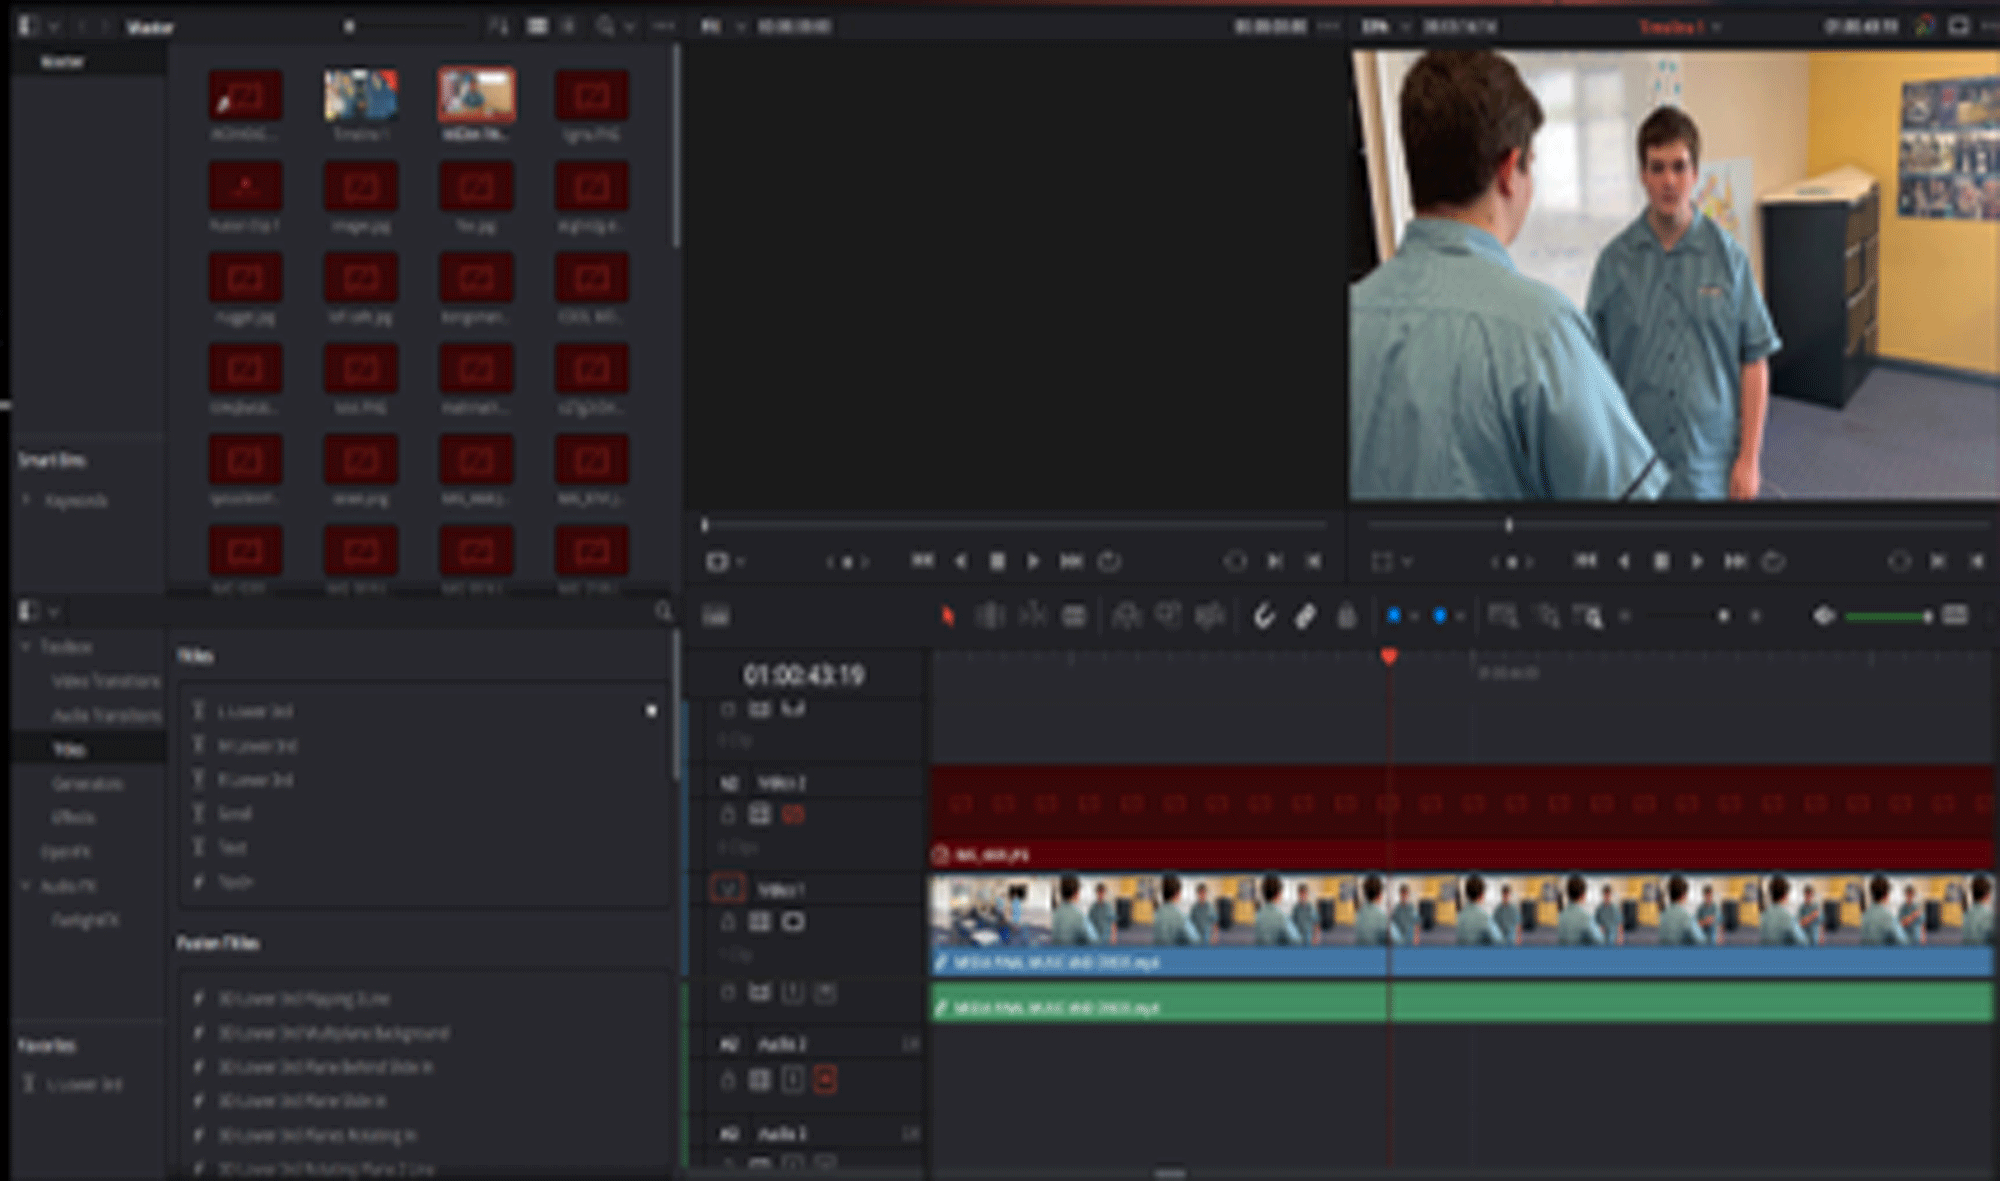The height and width of the screenshot is (1181, 2000).
Task: Disable the Video 1 track visibility
Action: pyautogui.click(x=793, y=922)
